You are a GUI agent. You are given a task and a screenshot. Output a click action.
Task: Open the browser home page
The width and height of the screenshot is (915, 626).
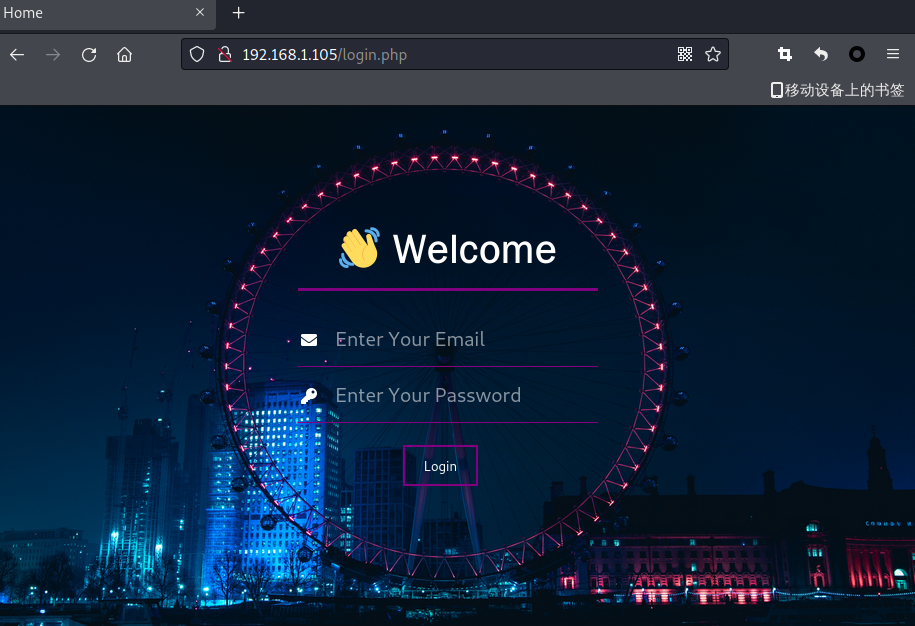pyautogui.click(x=124, y=55)
